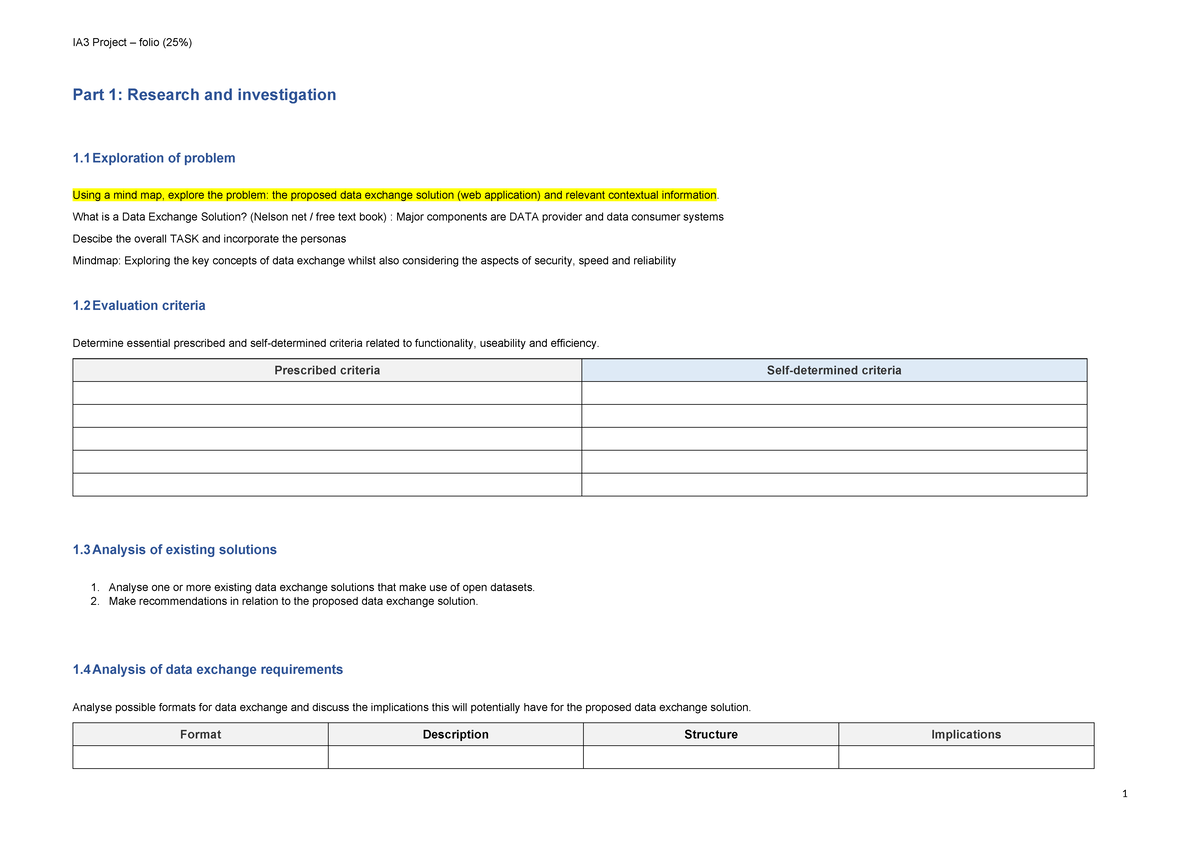Screen dimensions: 1200x849
Task: Click last empty row under Prescribed criteria
Action: (327, 485)
